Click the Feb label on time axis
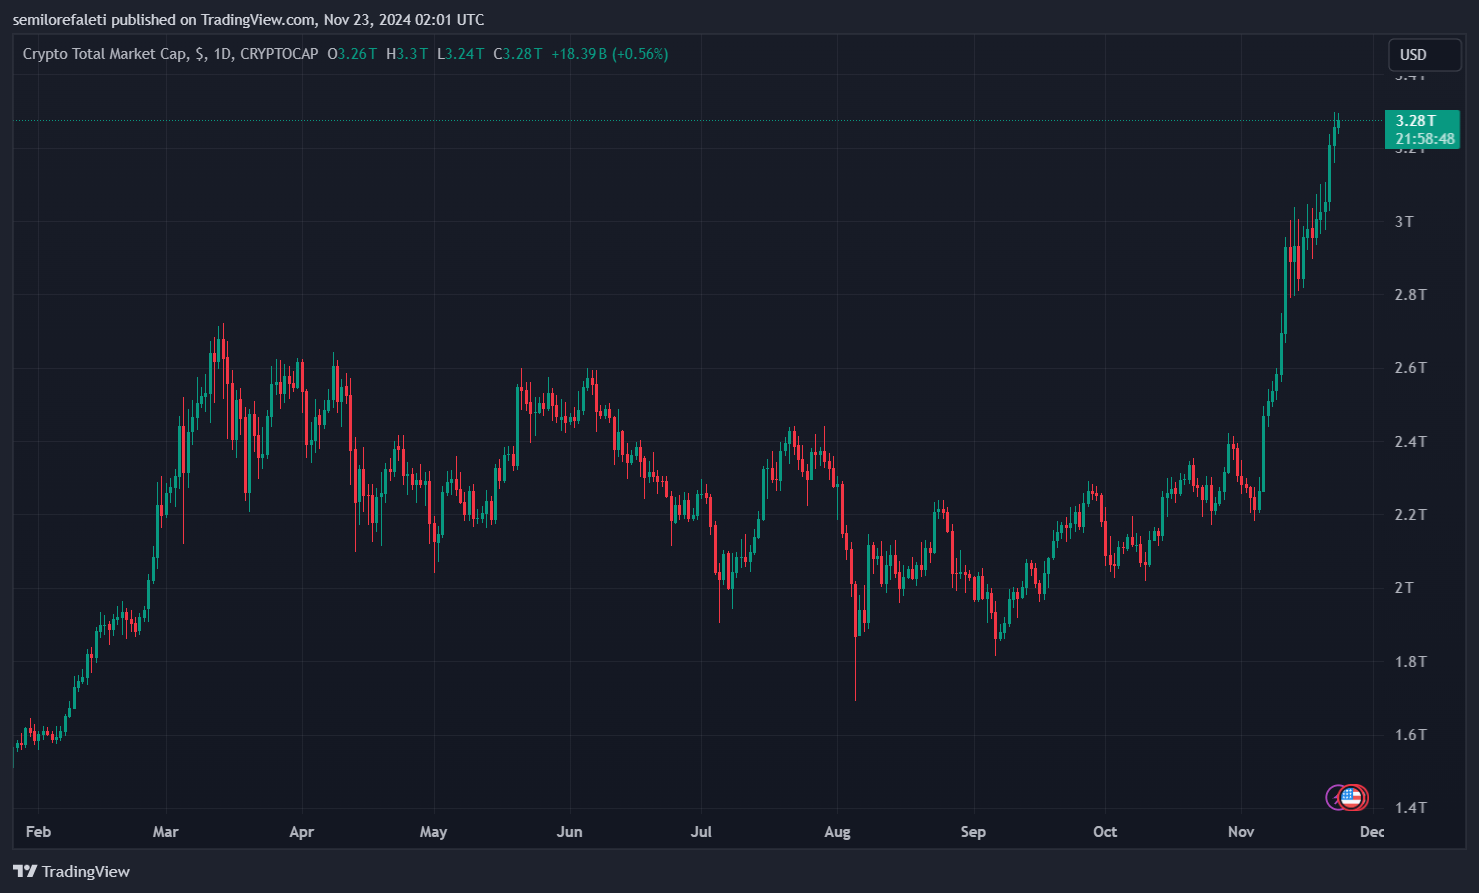Screen dimensions: 1479x893 (x=38, y=832)
